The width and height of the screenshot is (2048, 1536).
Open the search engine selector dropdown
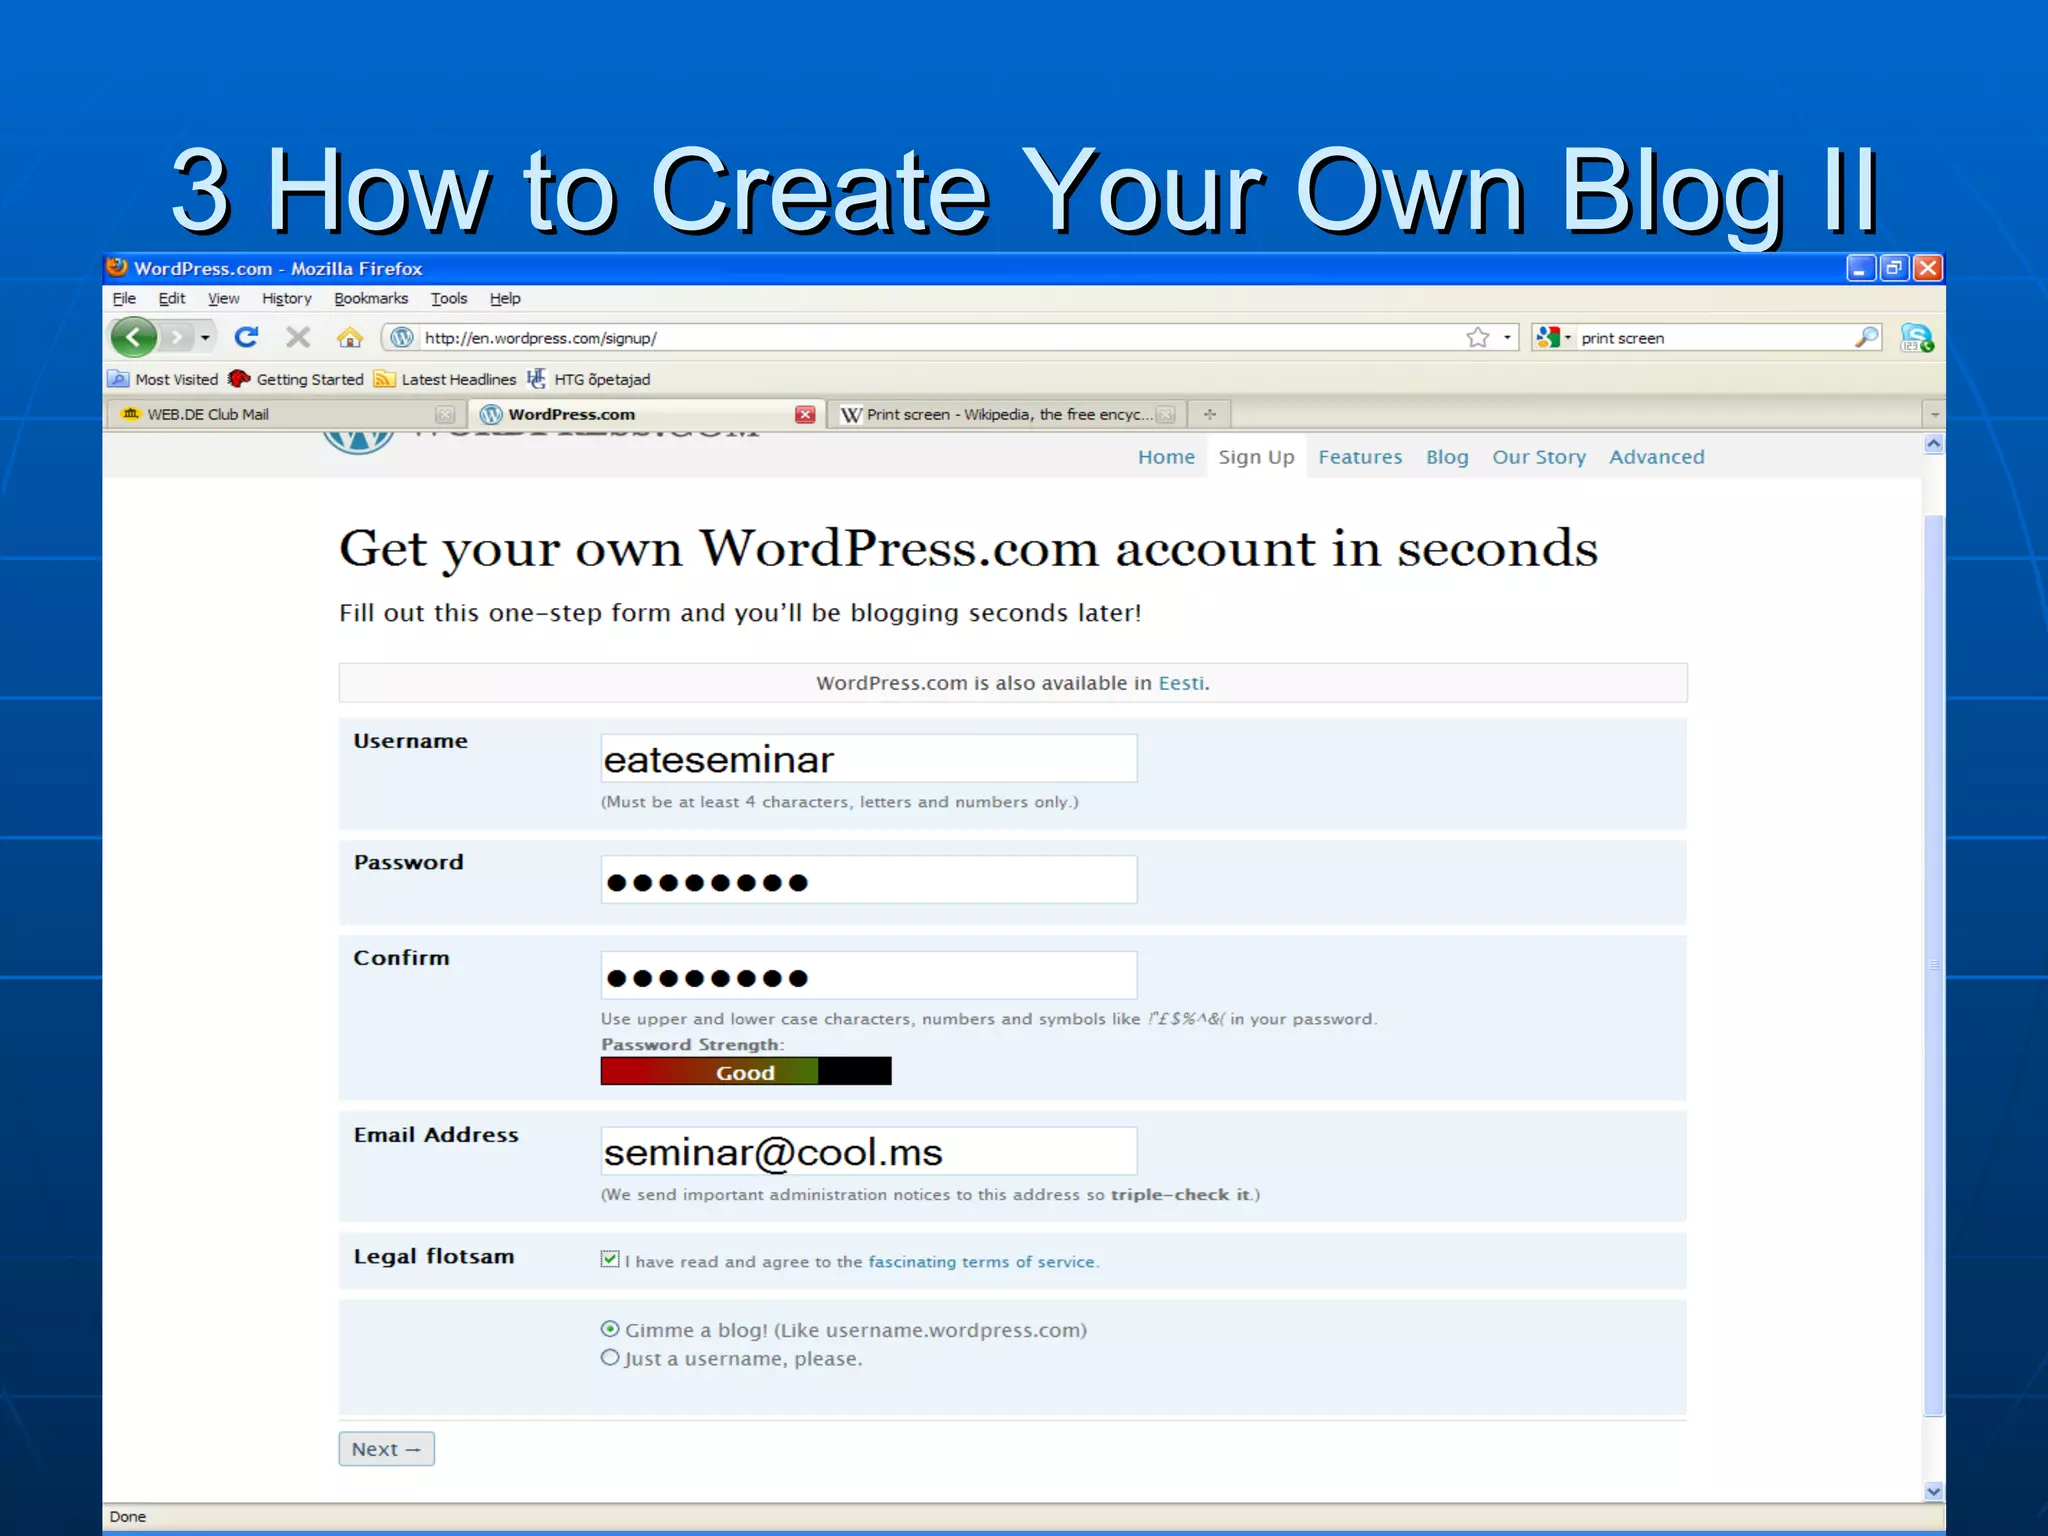point(1554,338)
